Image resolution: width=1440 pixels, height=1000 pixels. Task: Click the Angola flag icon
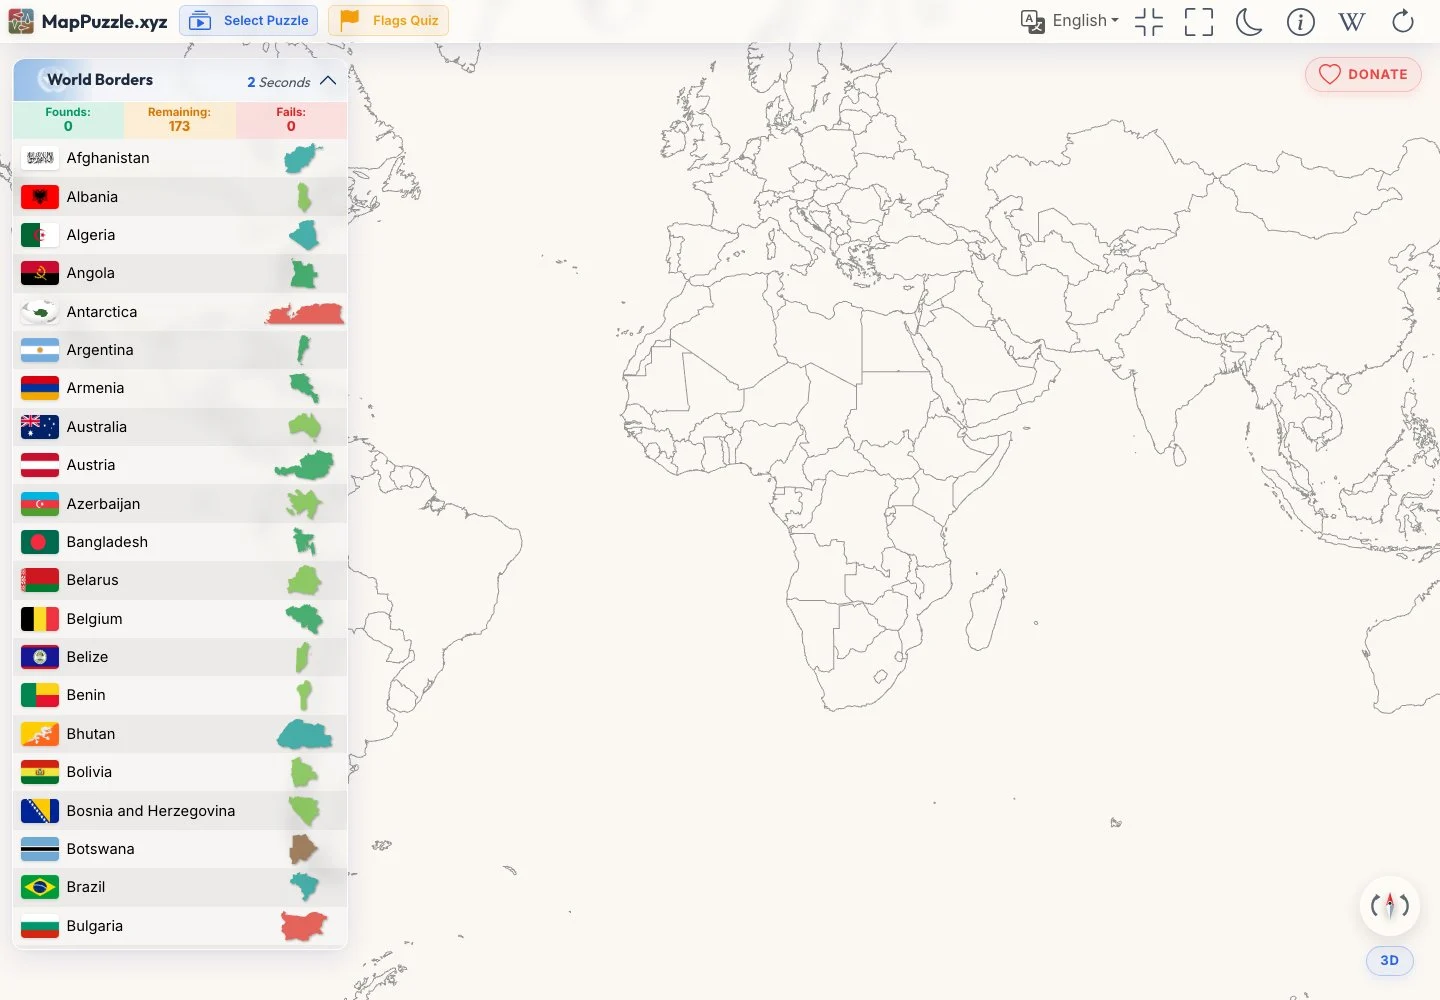[x=40, y=273]
